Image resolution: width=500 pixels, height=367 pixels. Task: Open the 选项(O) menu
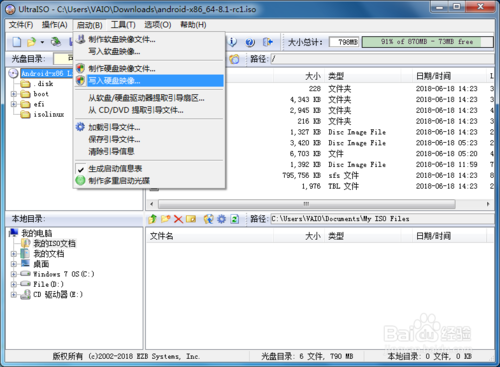pyautogui.click(x=158, y=25)
